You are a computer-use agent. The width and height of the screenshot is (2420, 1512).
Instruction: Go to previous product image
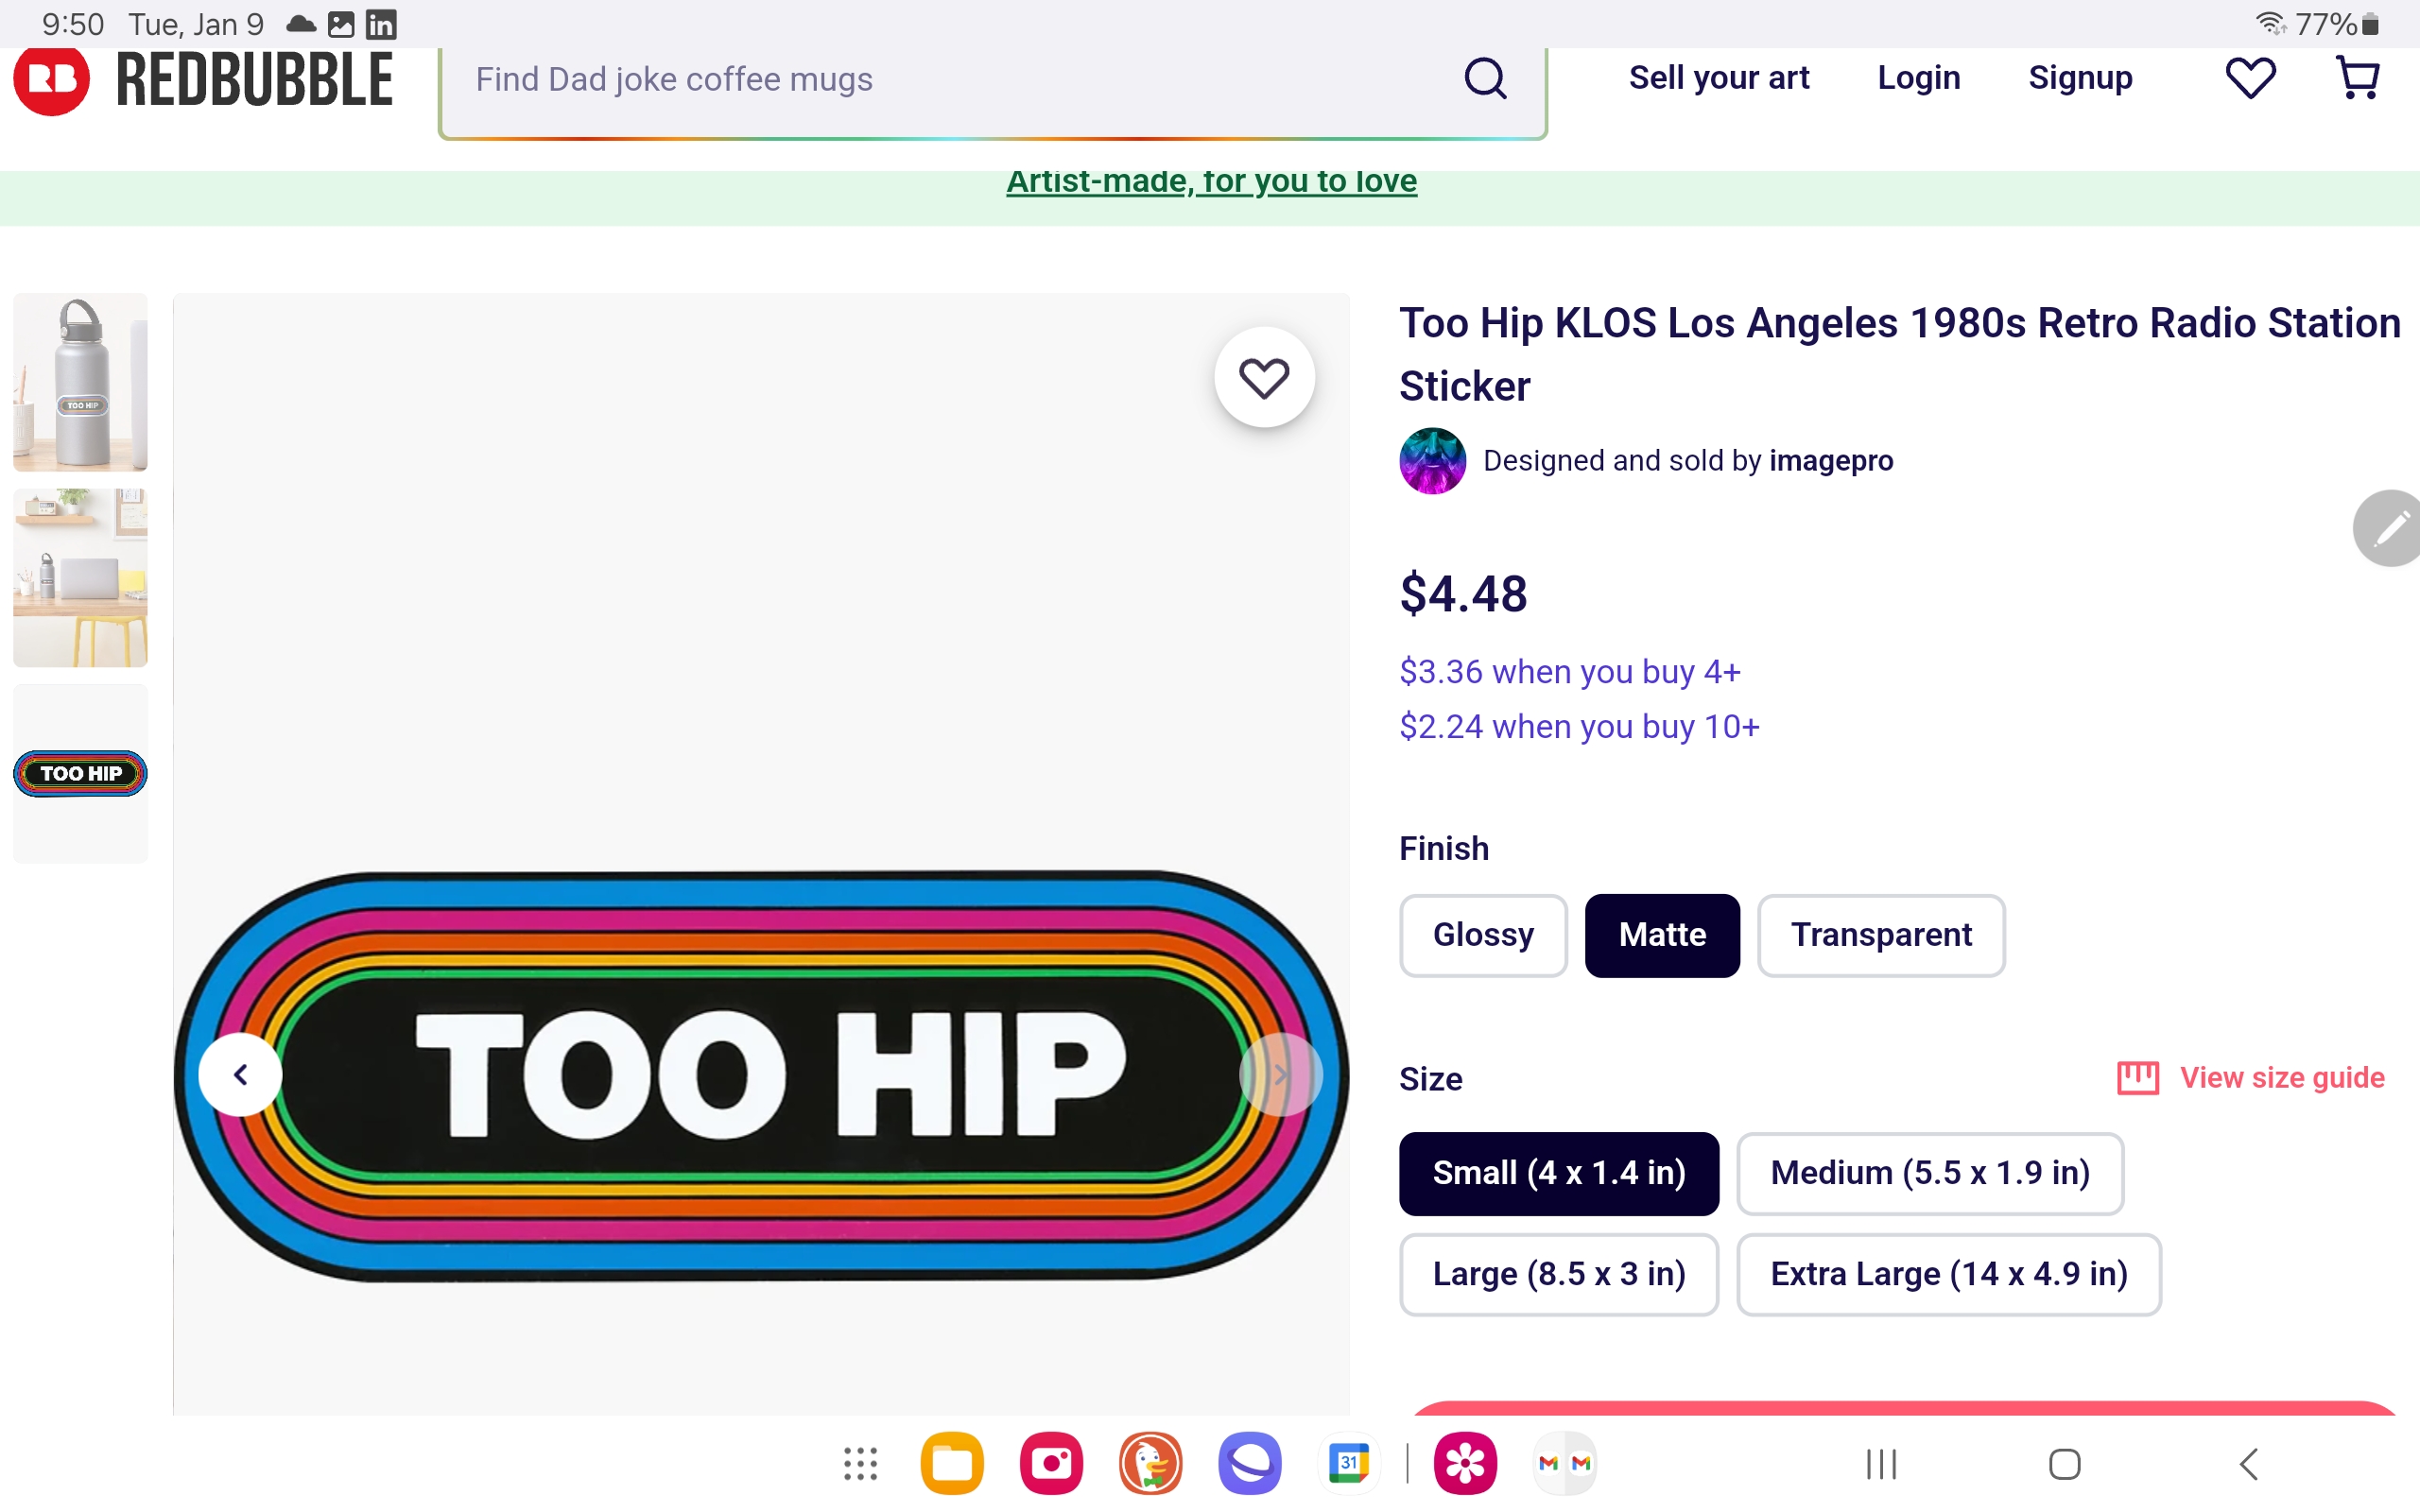pyautogui.click(x=240, y=1075)
